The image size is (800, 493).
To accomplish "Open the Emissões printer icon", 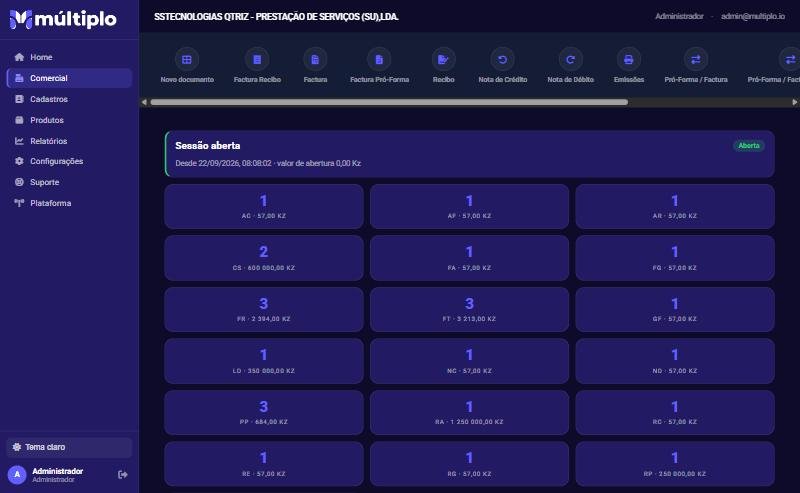I will coord(629,60).
